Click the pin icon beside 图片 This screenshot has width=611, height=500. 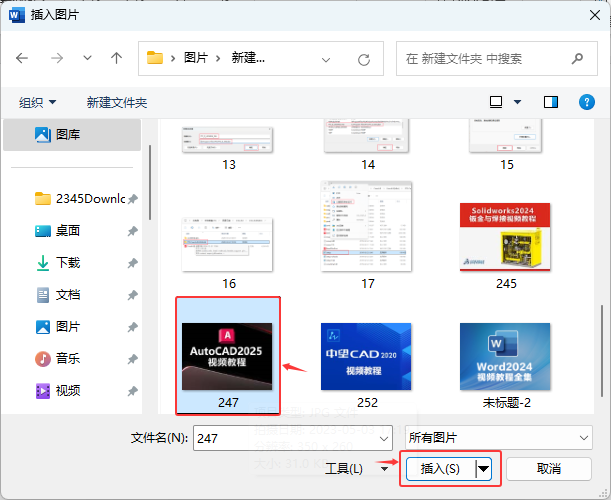tap(132, 327)
